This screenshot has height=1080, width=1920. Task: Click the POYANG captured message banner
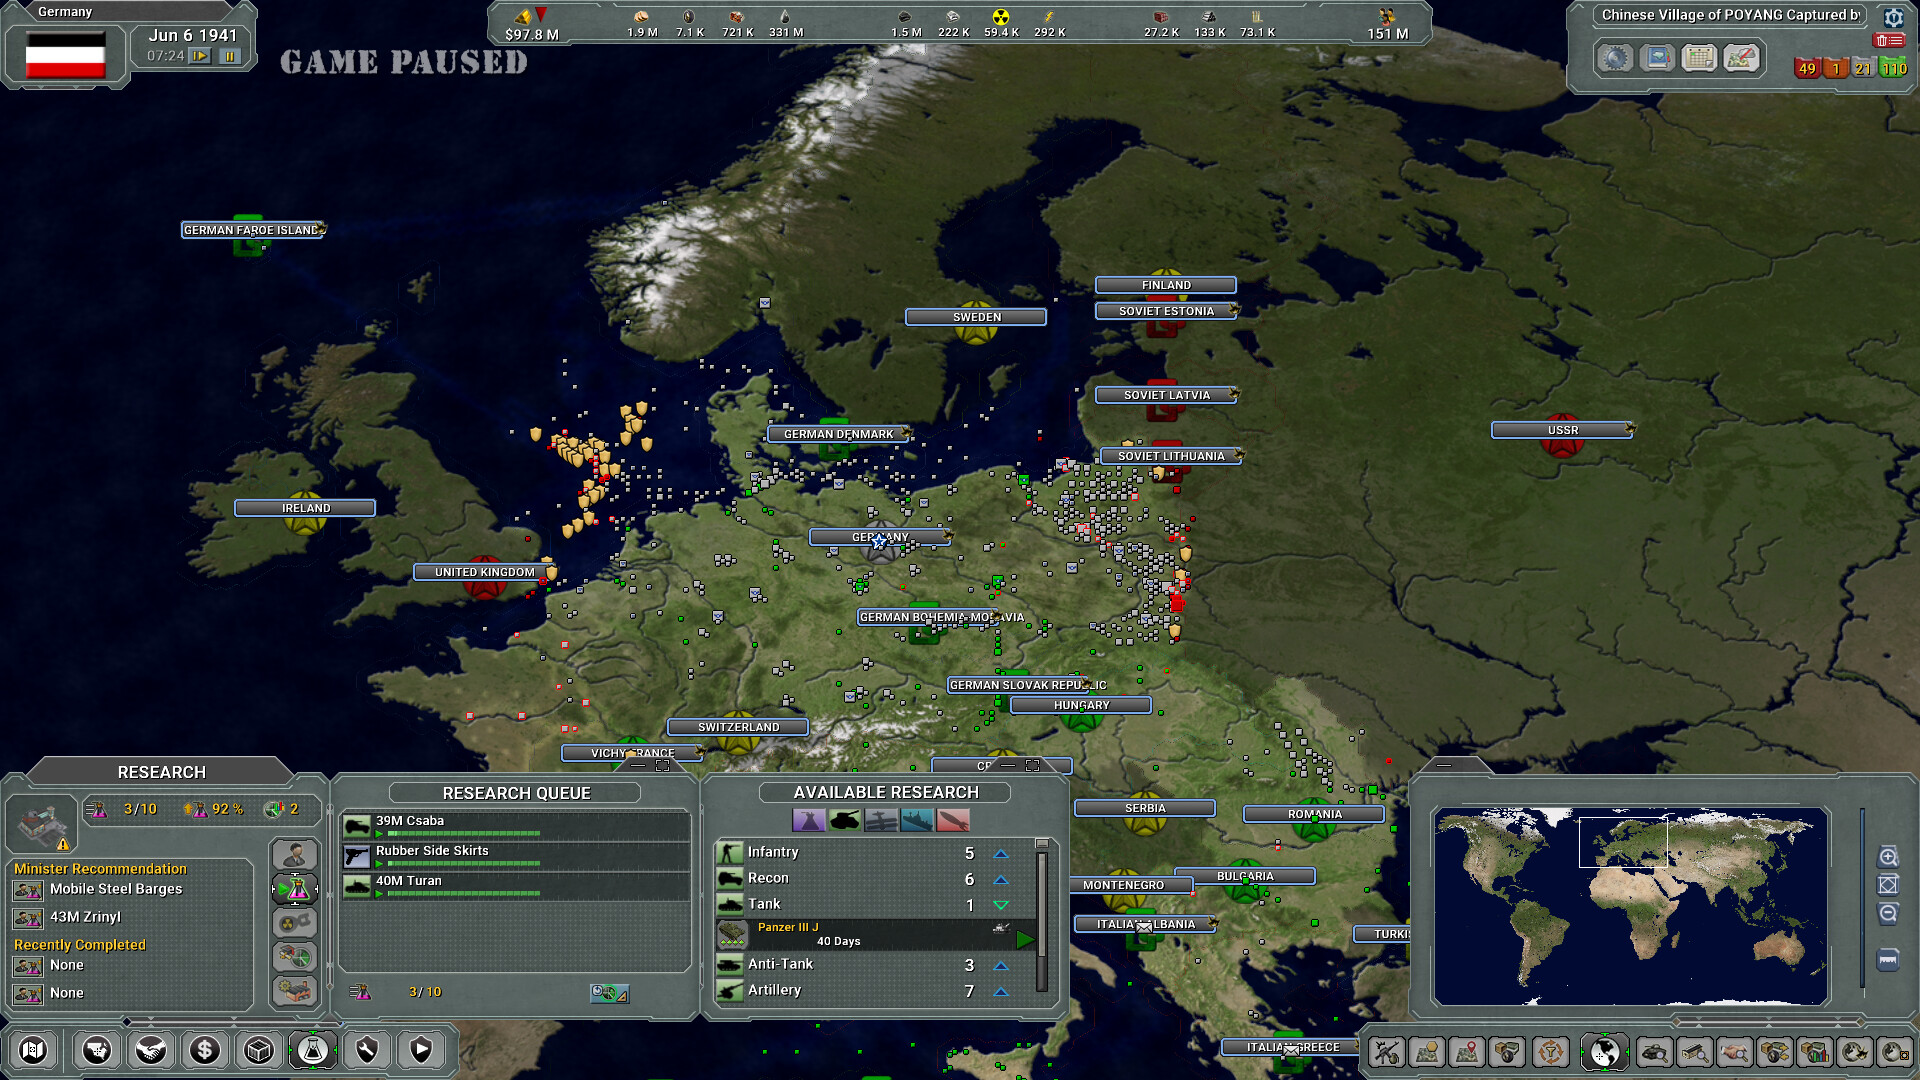click(1729, 16)
